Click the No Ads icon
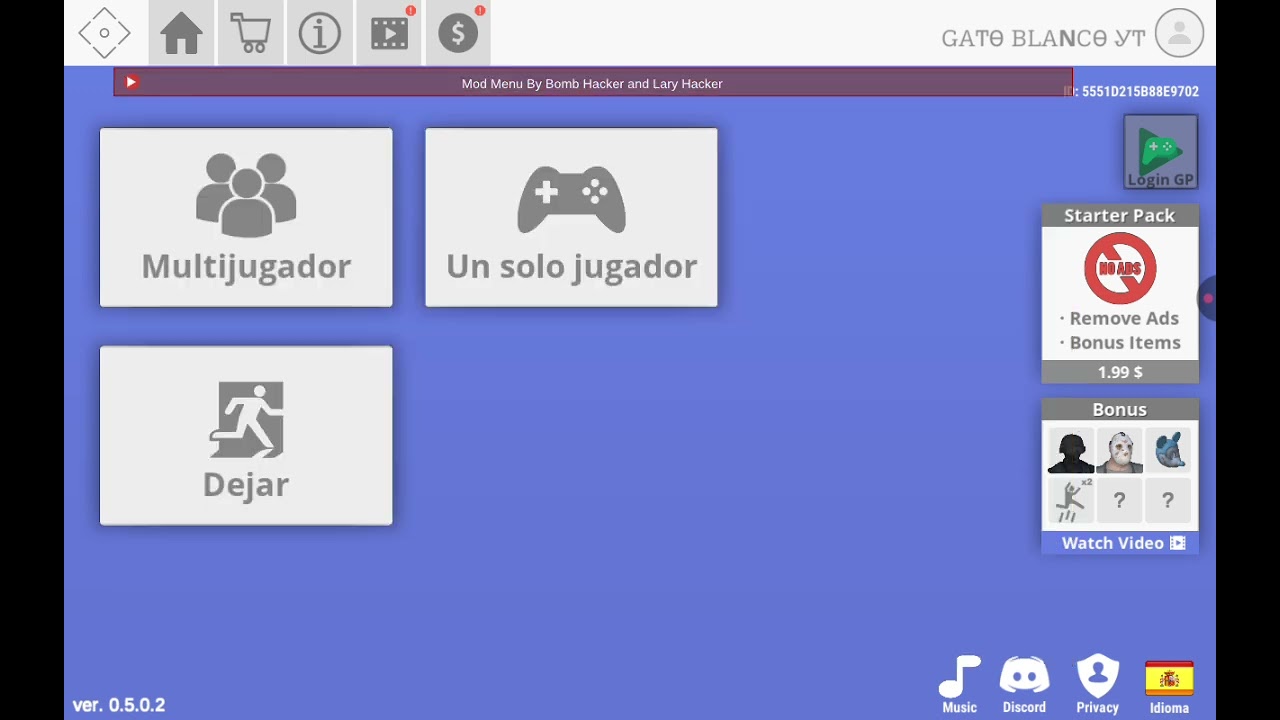The image size is (1280, 720). point(1120,268)
